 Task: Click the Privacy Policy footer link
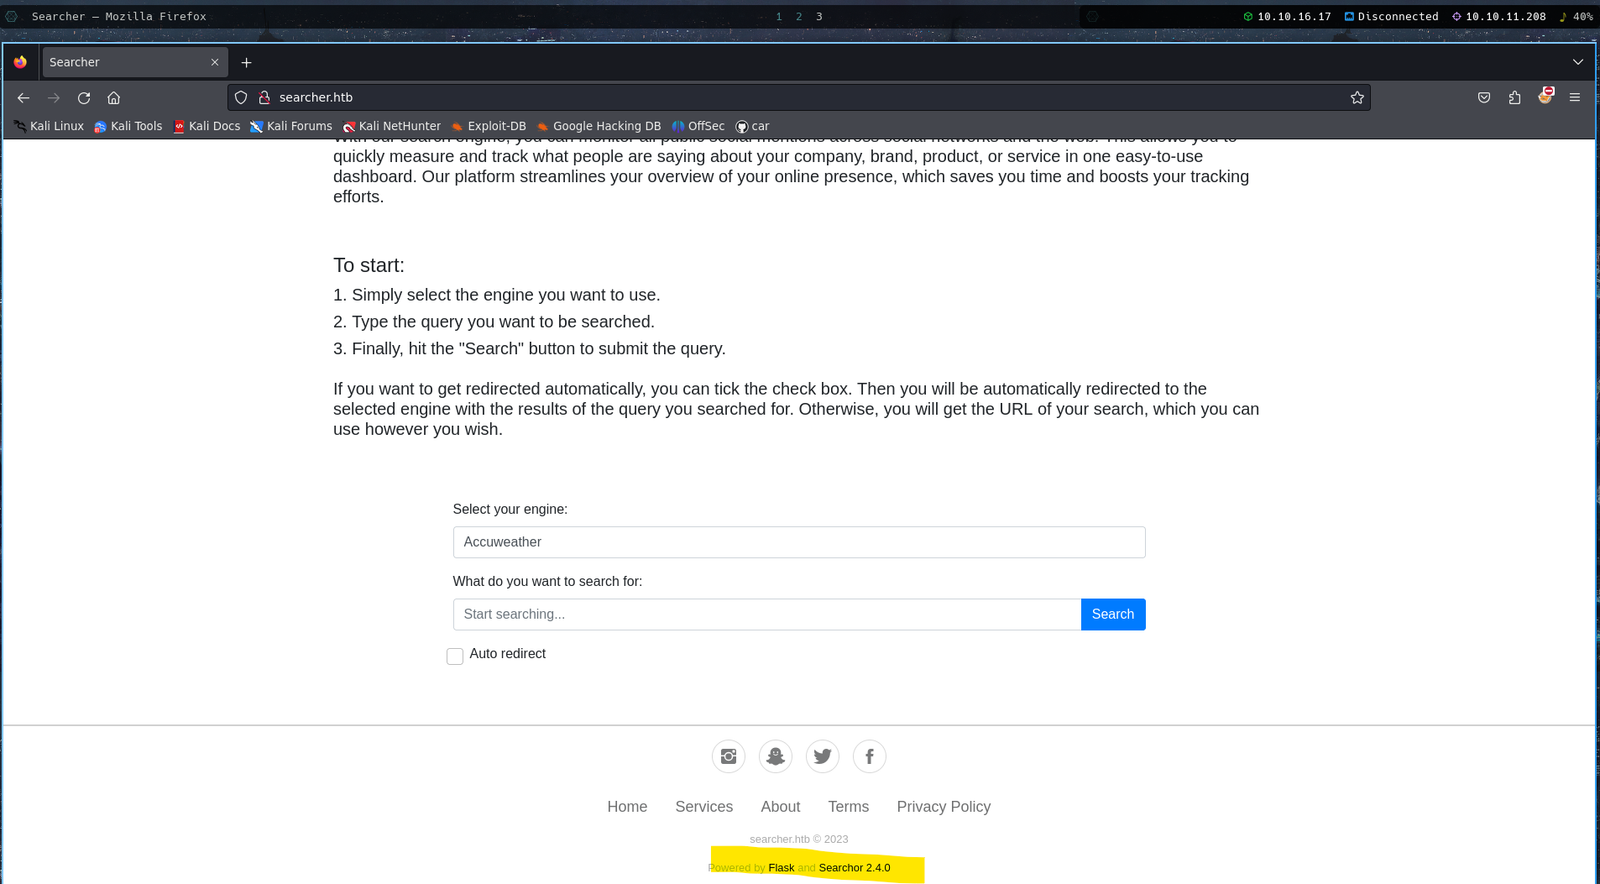tap(943, 807)
